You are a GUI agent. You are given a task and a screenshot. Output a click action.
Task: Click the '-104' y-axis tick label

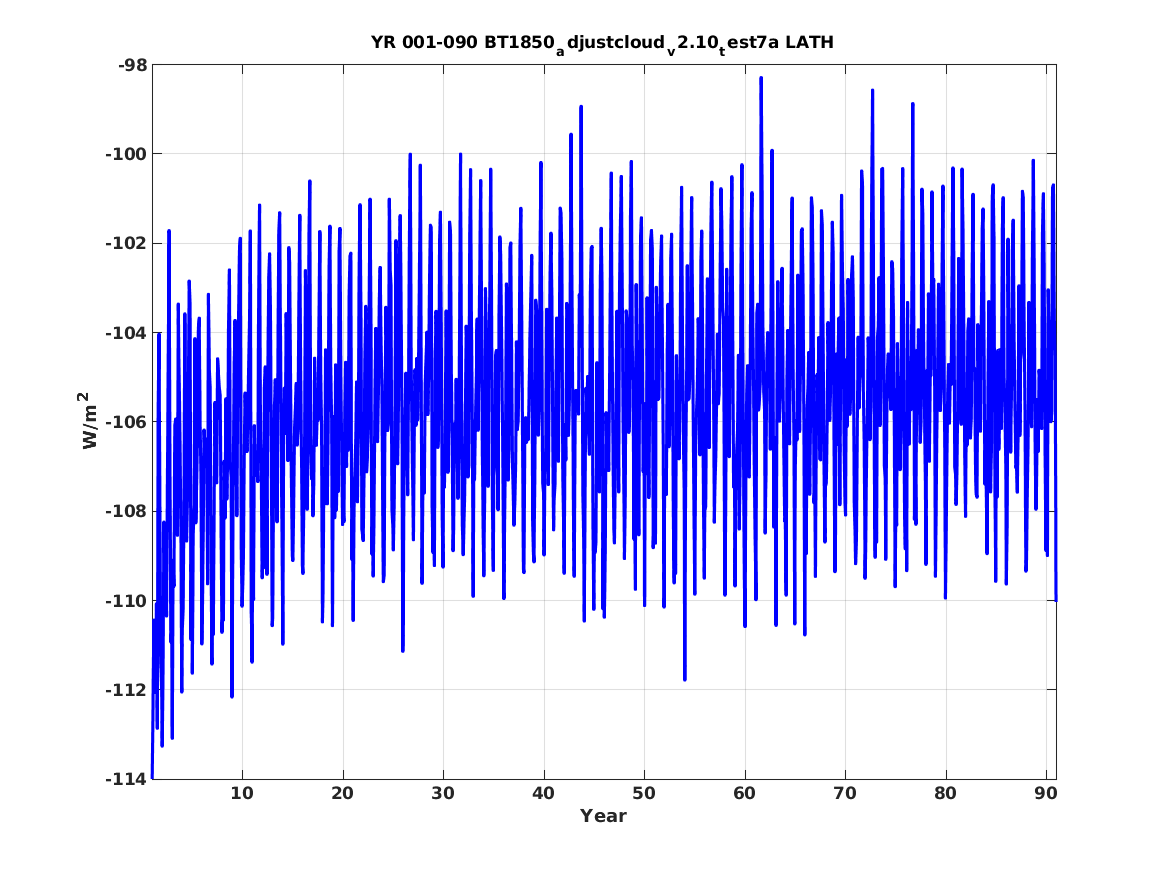coord(126,333)
